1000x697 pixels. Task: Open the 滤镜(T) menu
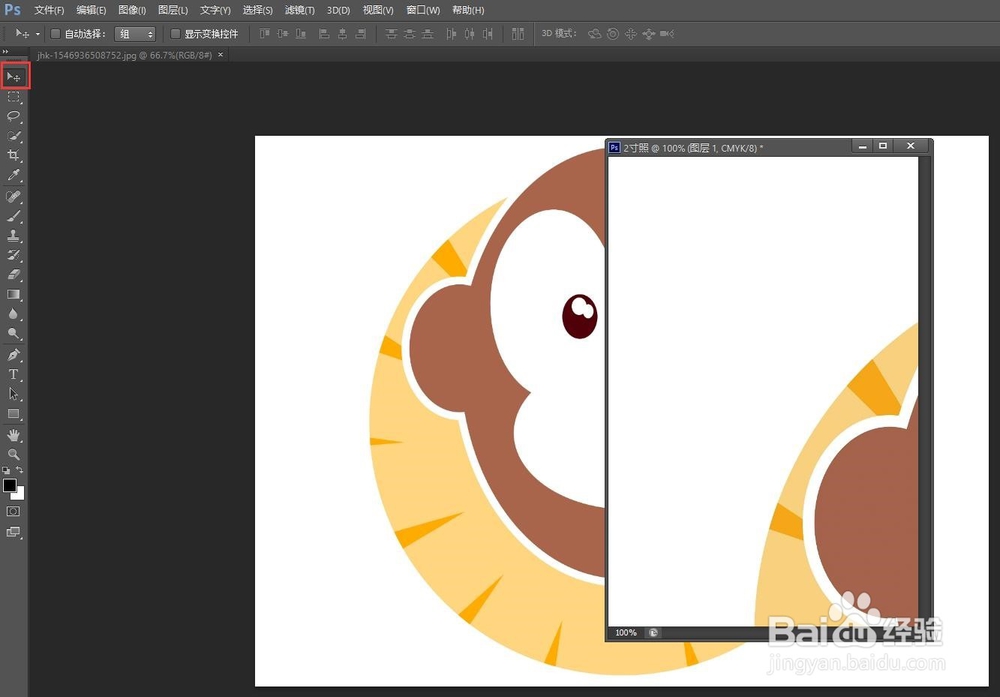coord(300,10)
